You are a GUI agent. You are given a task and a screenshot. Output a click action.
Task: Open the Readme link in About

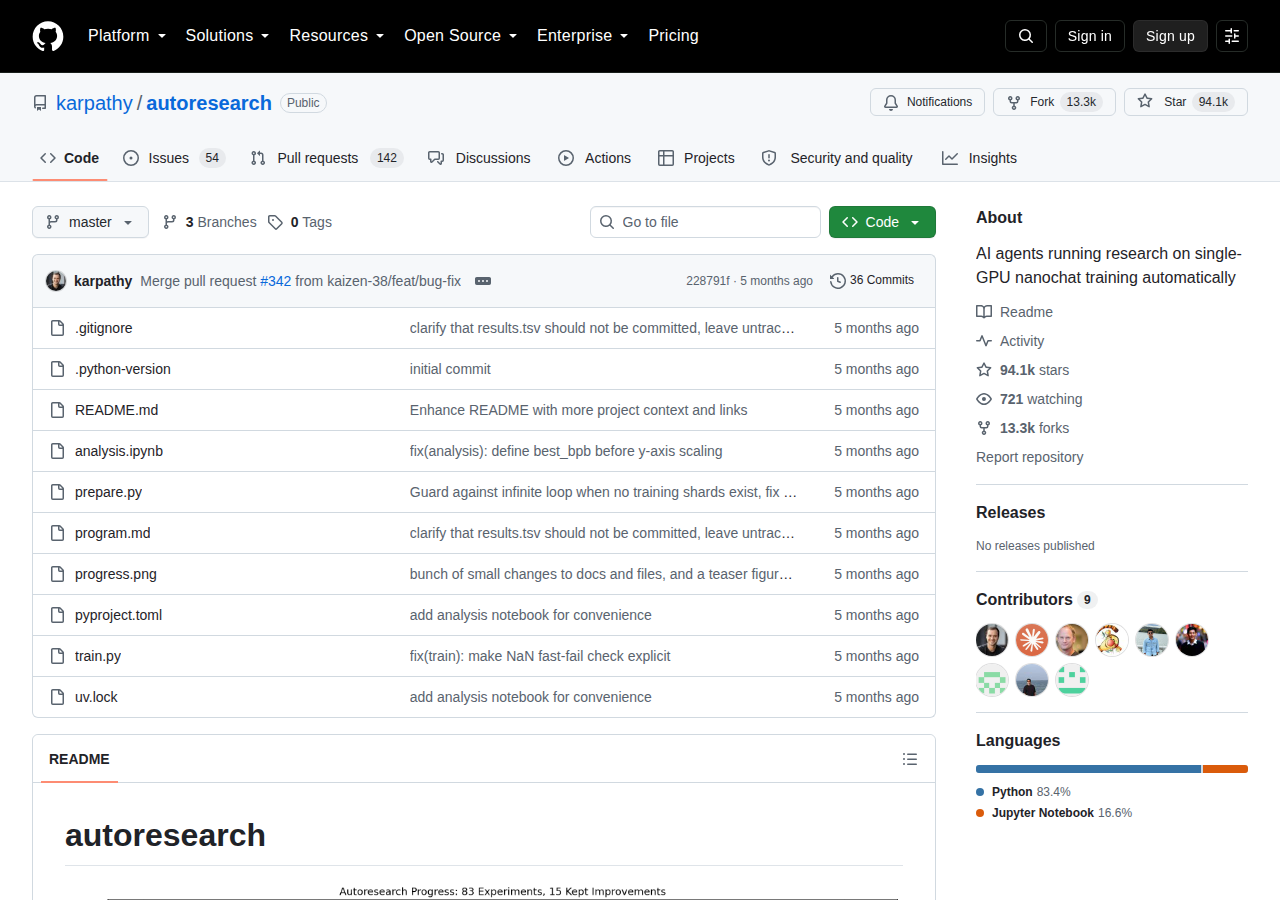click(1014, 312)
